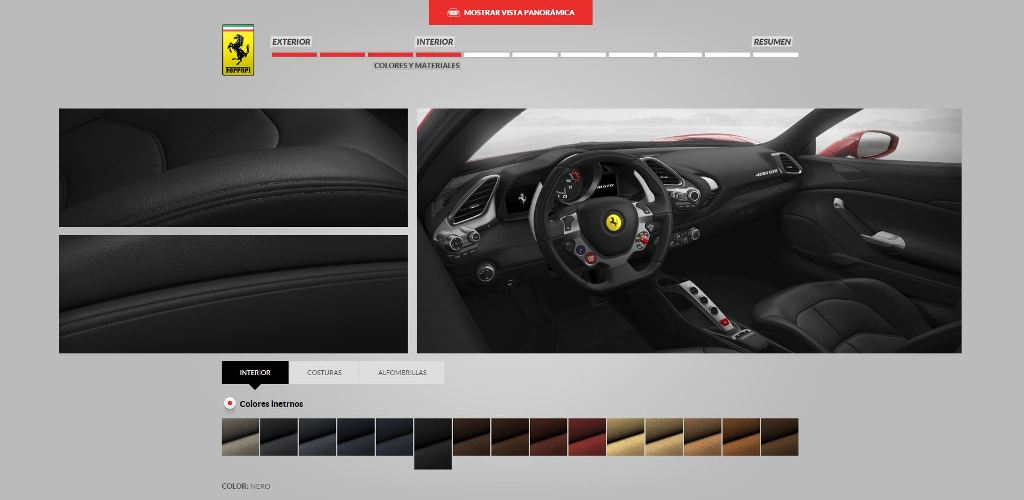Jump to the Resumen step

tap(772, 42)
